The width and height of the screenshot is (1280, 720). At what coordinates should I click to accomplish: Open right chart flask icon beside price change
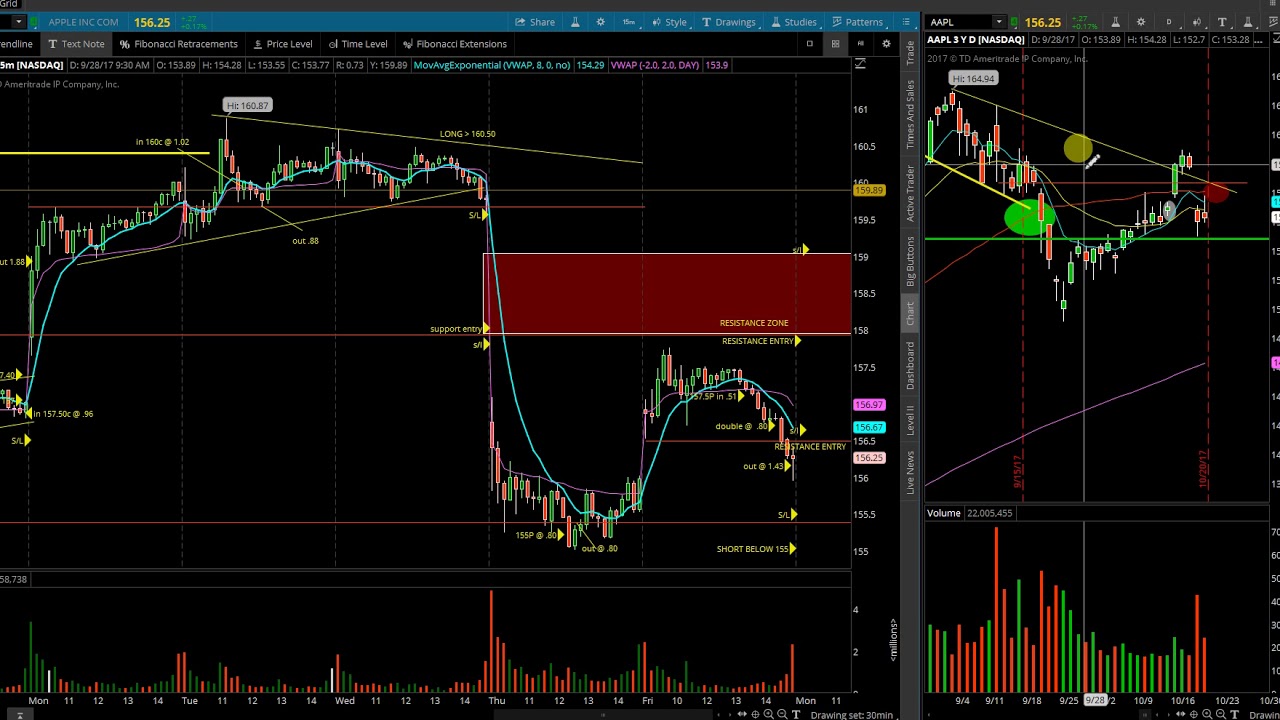[x=1116, y=22]
